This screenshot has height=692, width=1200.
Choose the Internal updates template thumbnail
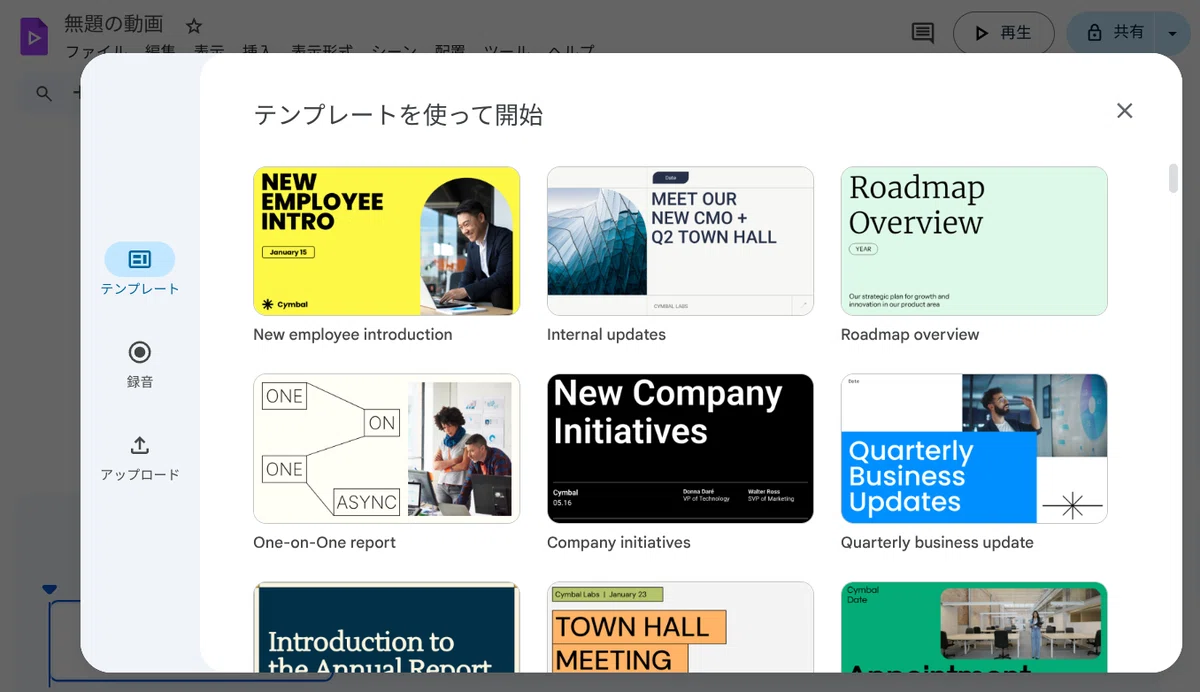[x=680, y=241]
